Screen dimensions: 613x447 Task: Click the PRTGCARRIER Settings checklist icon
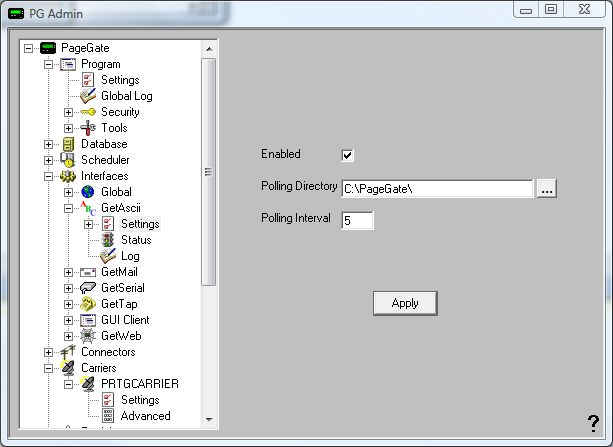pyautogui.click(x=108, y=400)
